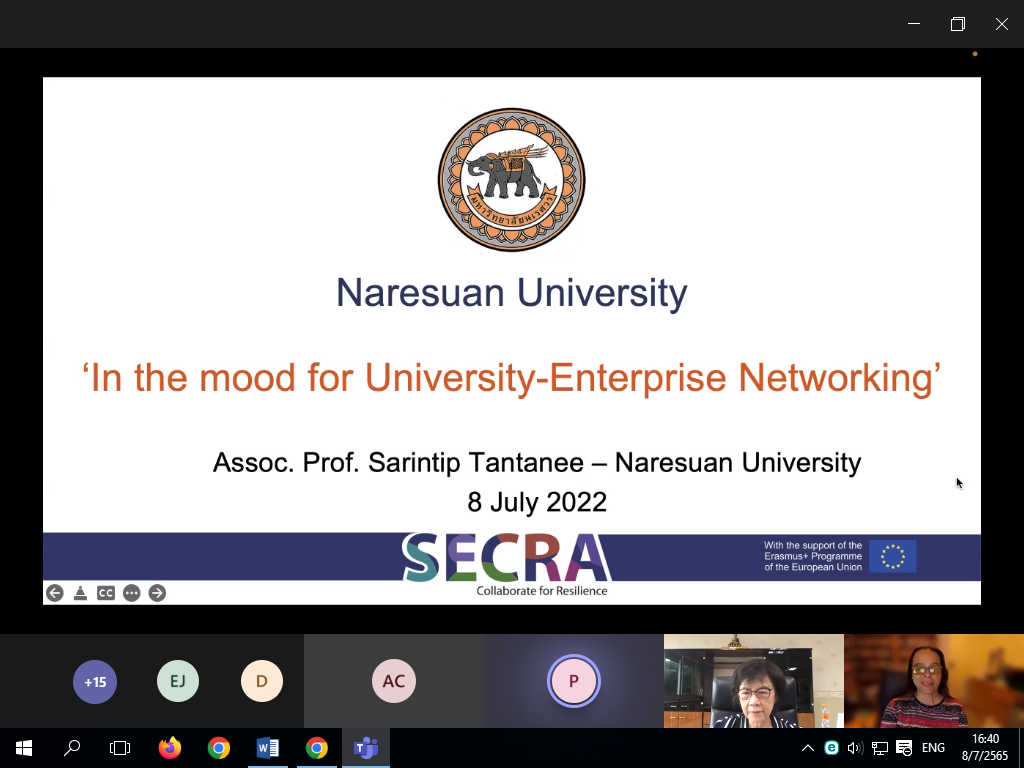This screenshot has height=768, width=1024.
Task: Restore down the Teams meeting window
Action: [958, 24]
